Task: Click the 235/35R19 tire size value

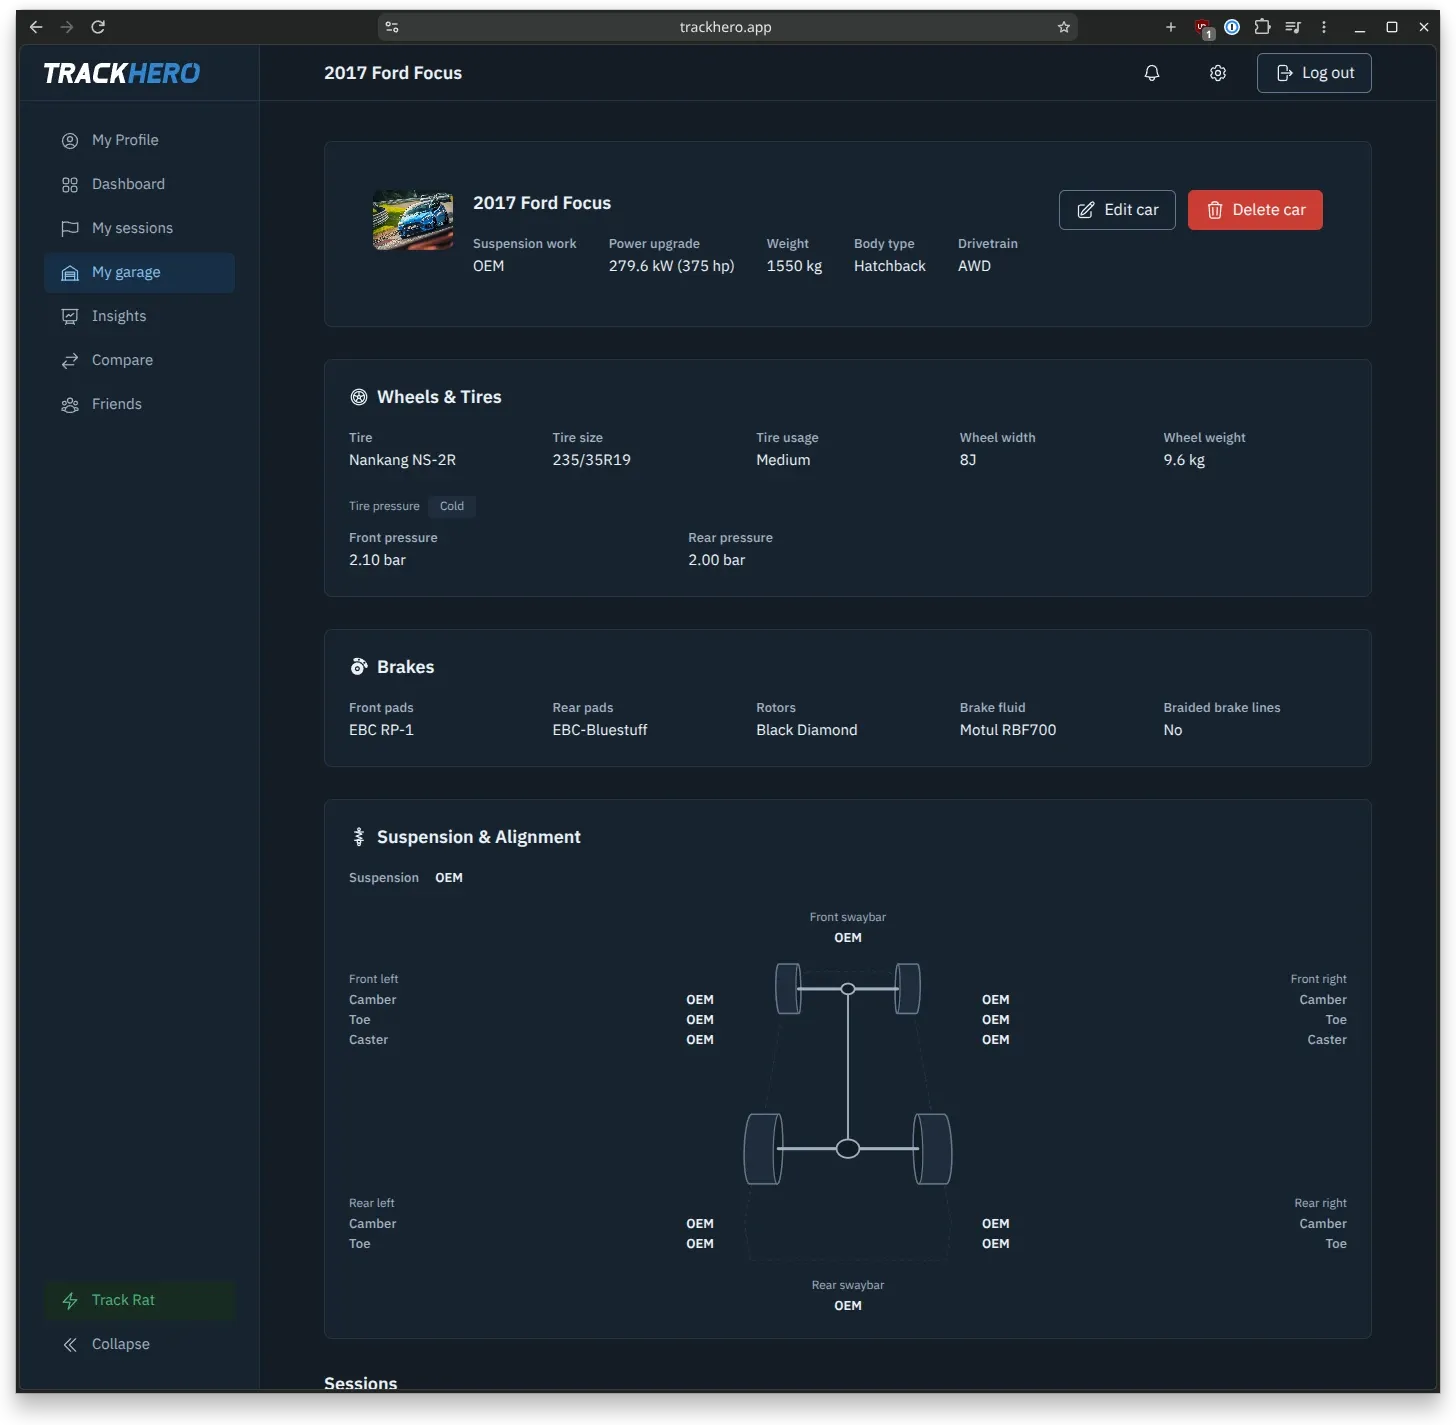Action: [591, 460]
